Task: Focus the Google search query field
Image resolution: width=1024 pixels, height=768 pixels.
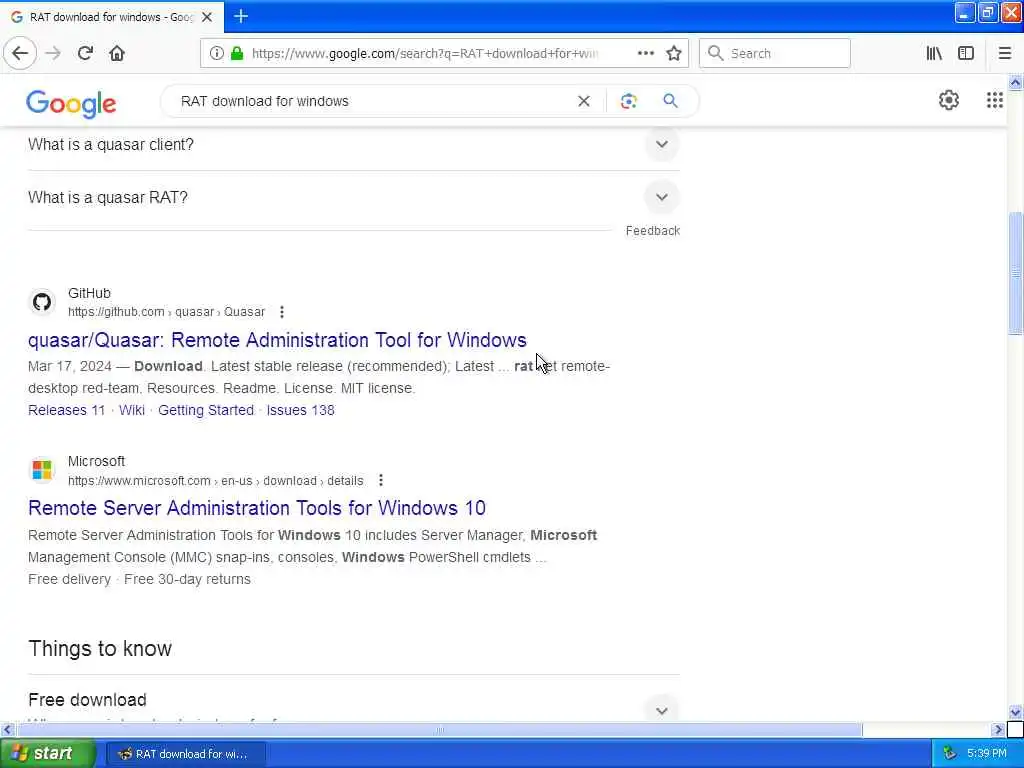Action: click(x=372, y=101)
